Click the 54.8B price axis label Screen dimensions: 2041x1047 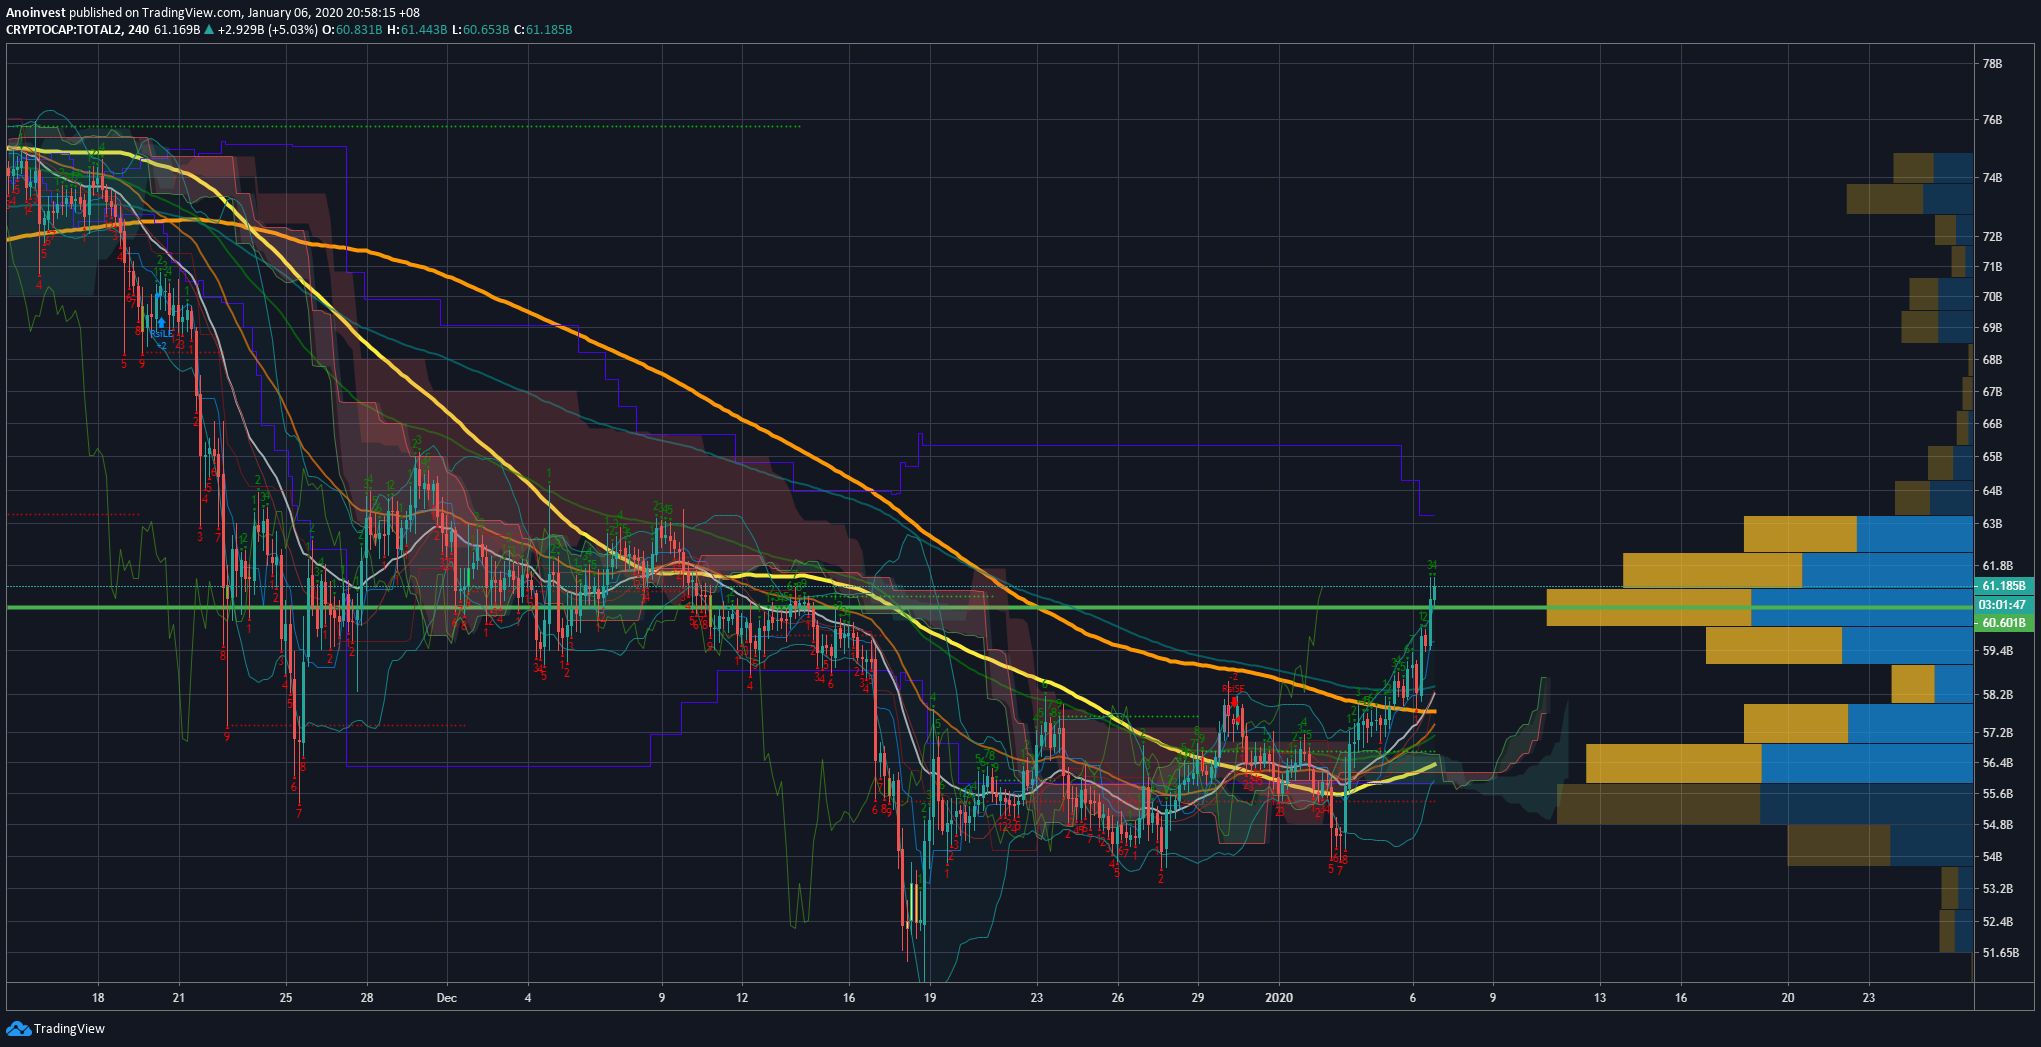(1997, 825)
